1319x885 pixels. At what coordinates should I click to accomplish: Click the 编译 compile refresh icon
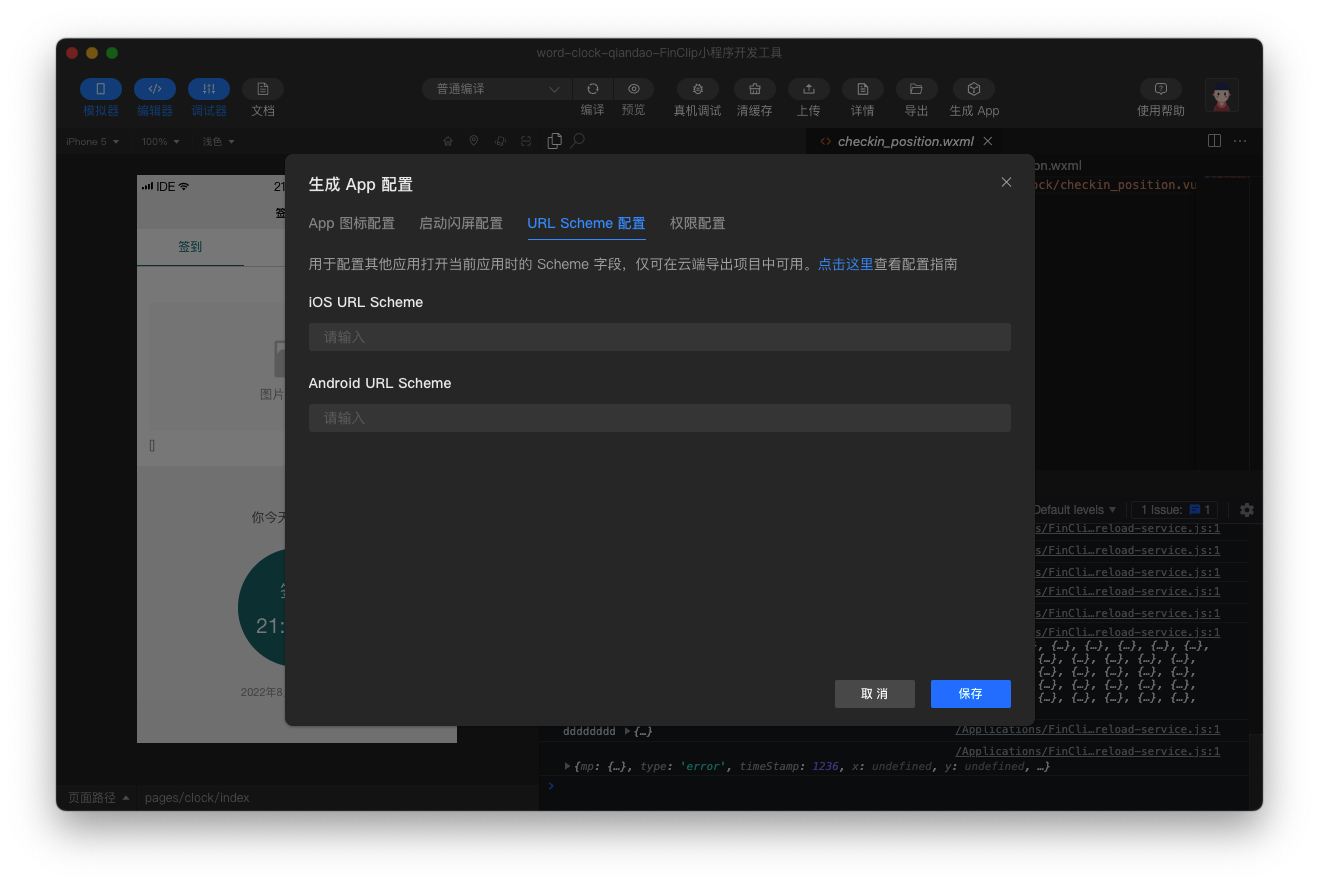click(x=593, y=89)
